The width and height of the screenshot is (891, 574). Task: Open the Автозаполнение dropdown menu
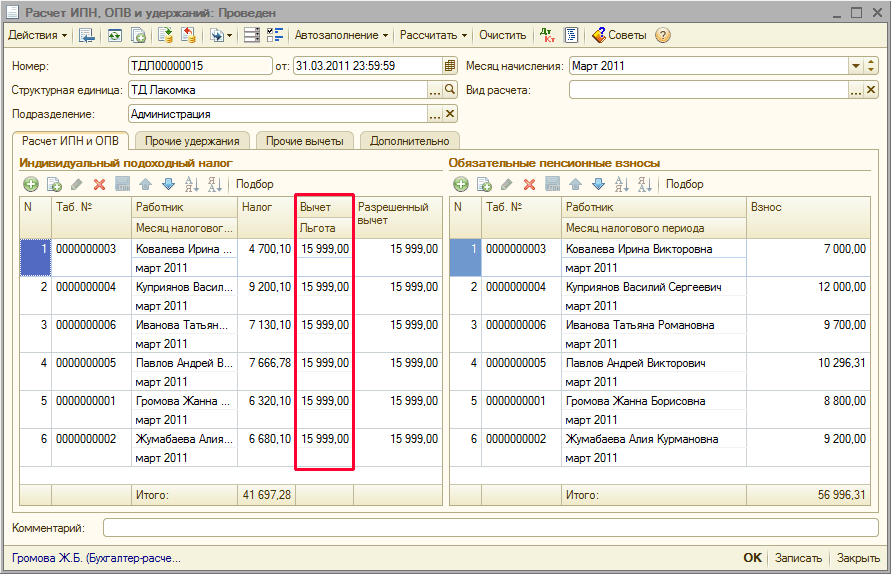(341, 35)
